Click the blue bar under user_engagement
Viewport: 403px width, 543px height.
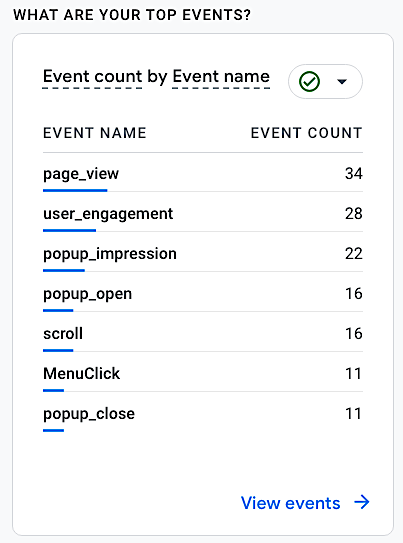coord(69,230)
